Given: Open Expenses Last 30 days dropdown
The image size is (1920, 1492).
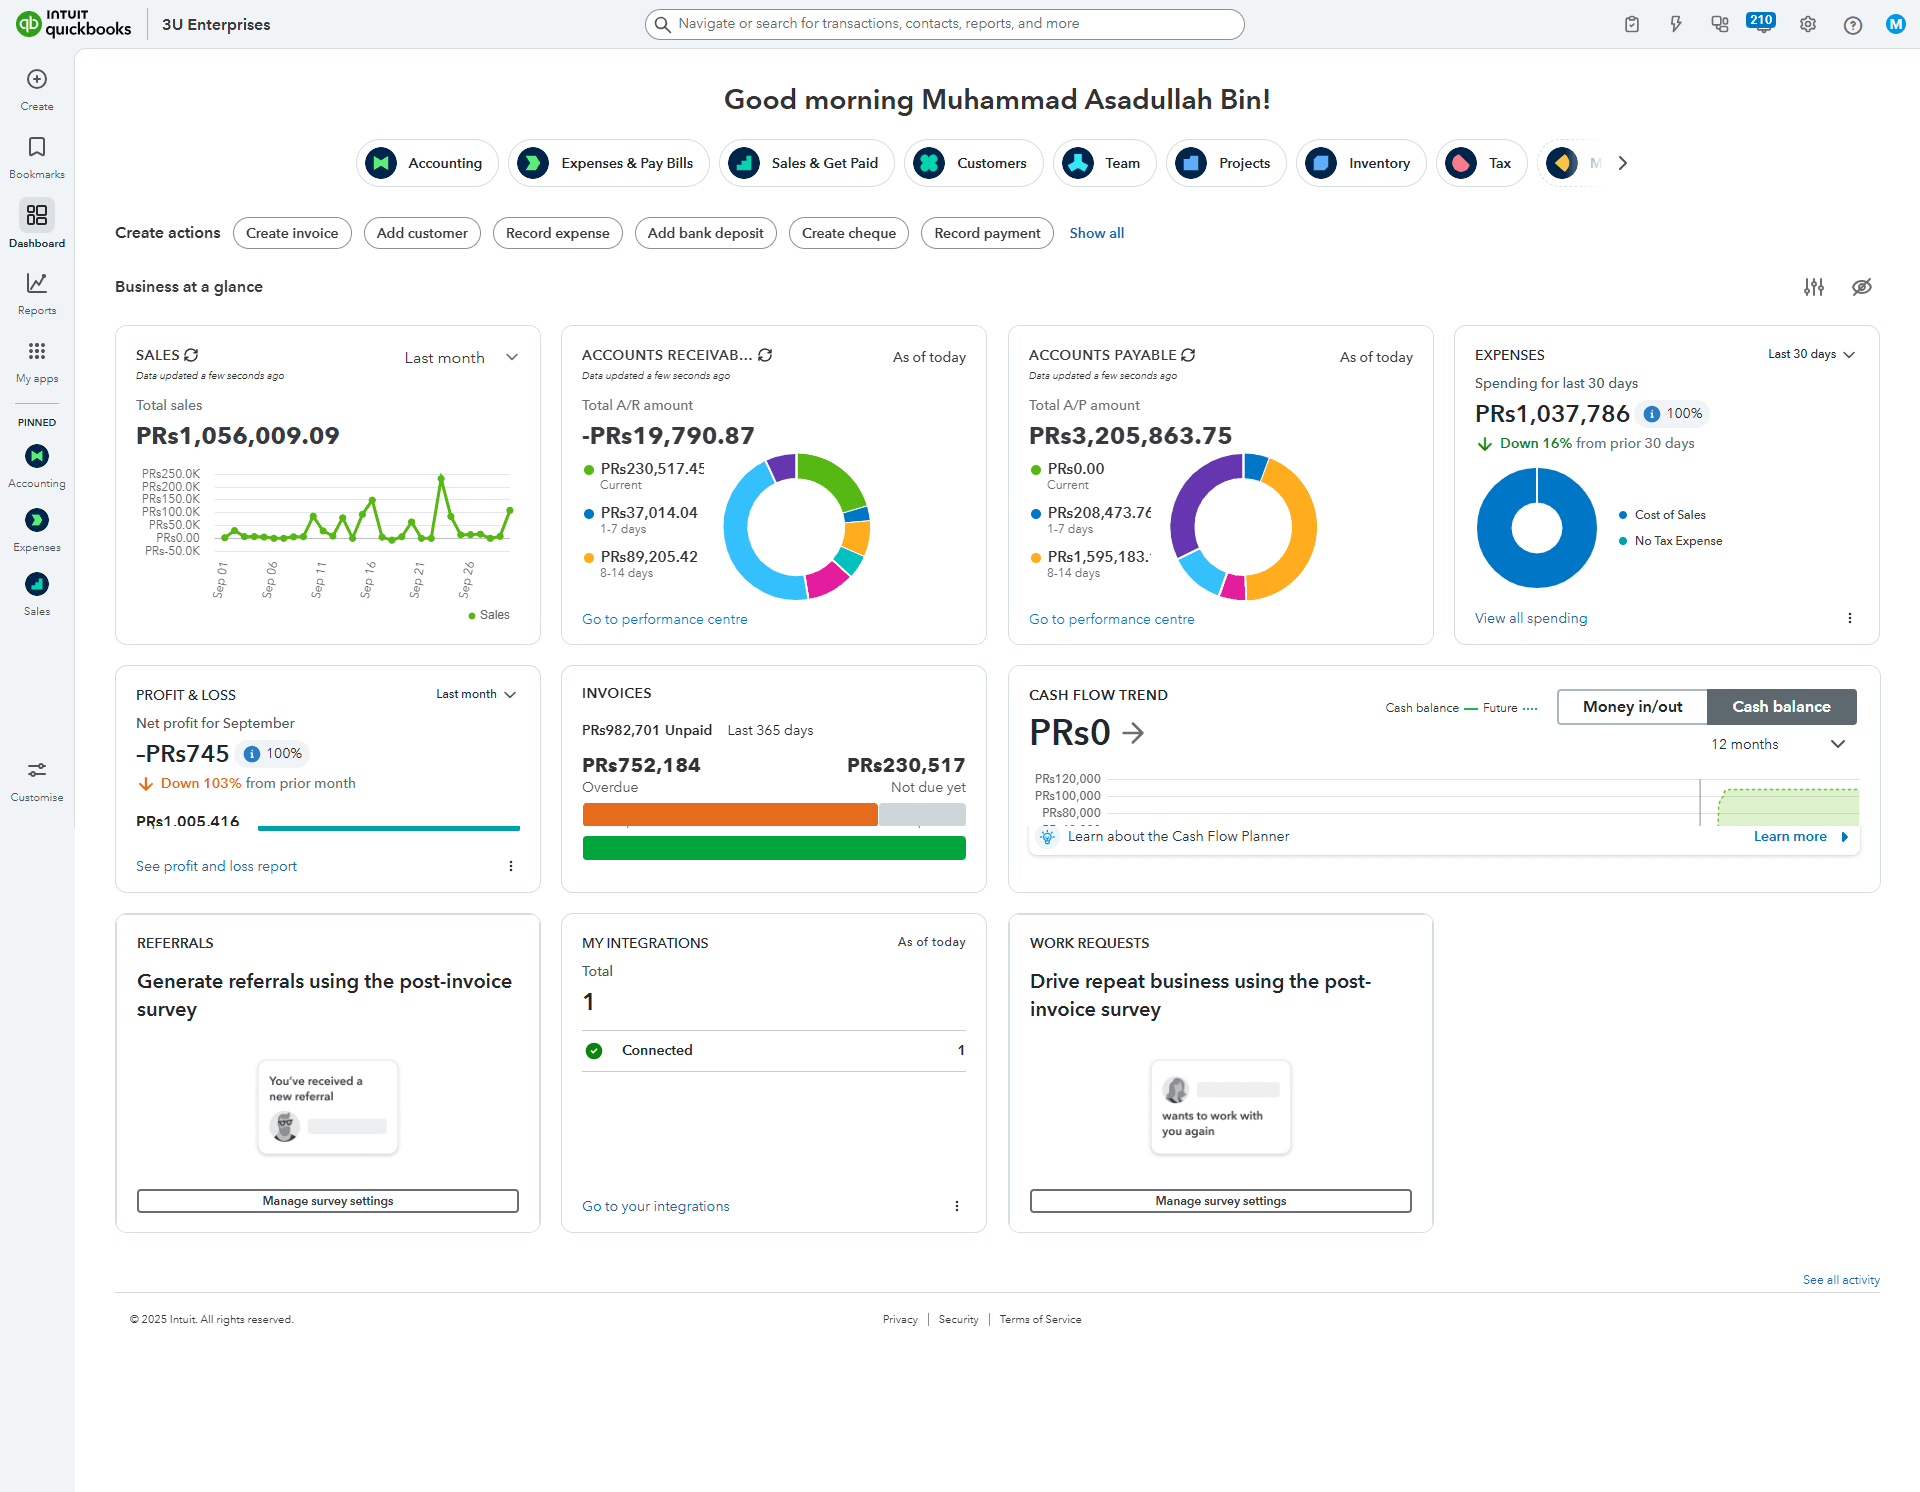Looking at the screenshot, I should pyautogui.click(x=1811, y=355).
